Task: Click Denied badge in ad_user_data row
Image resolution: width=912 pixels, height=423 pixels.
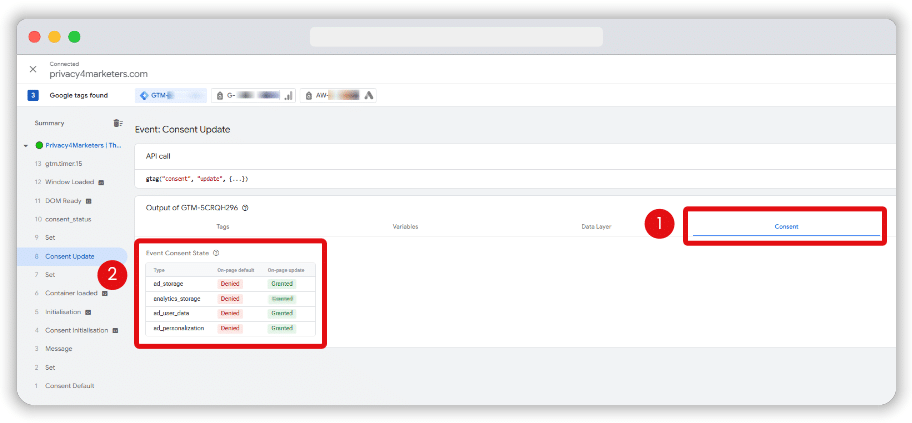Action: tap(229, 313)
